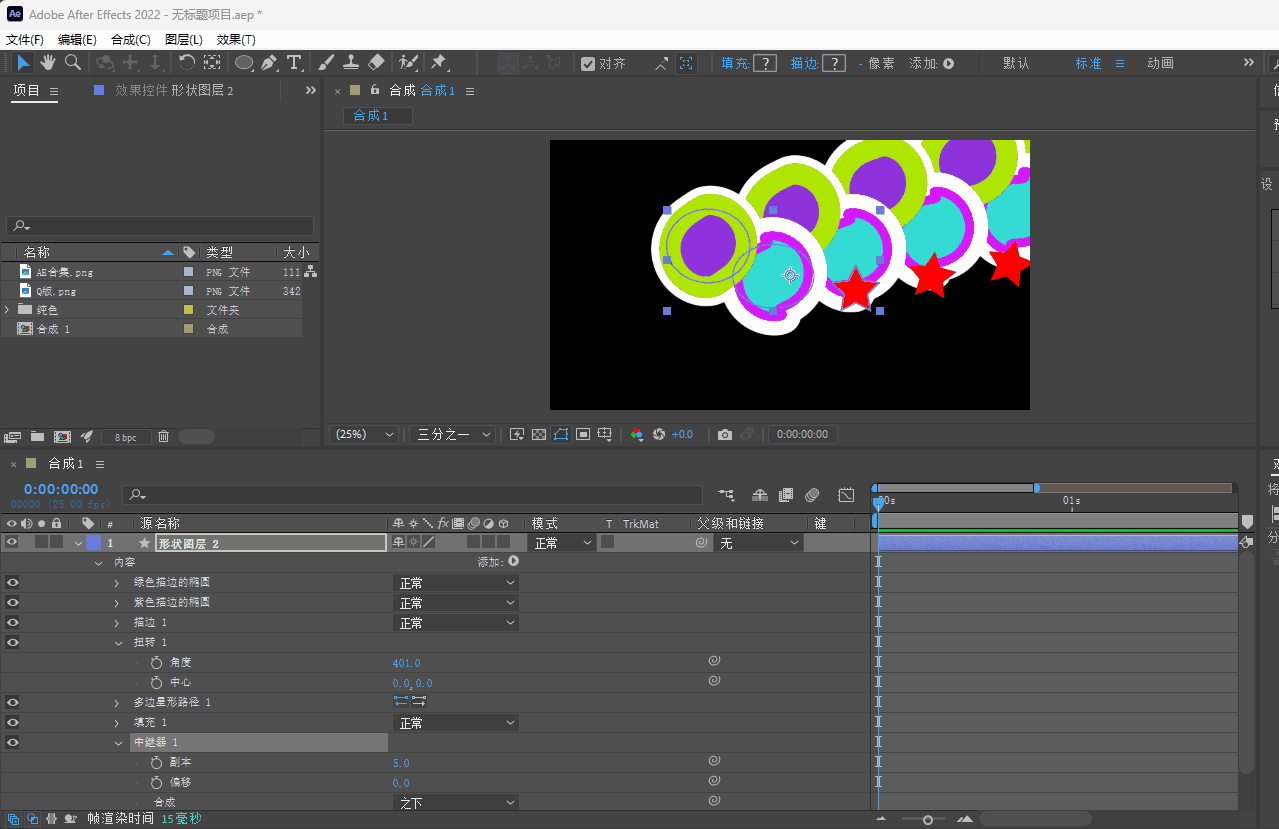Click the 描边 stroke options label in toolbar
The image size is (1279, 829).
pyautogui.click(x=804, y=63)
